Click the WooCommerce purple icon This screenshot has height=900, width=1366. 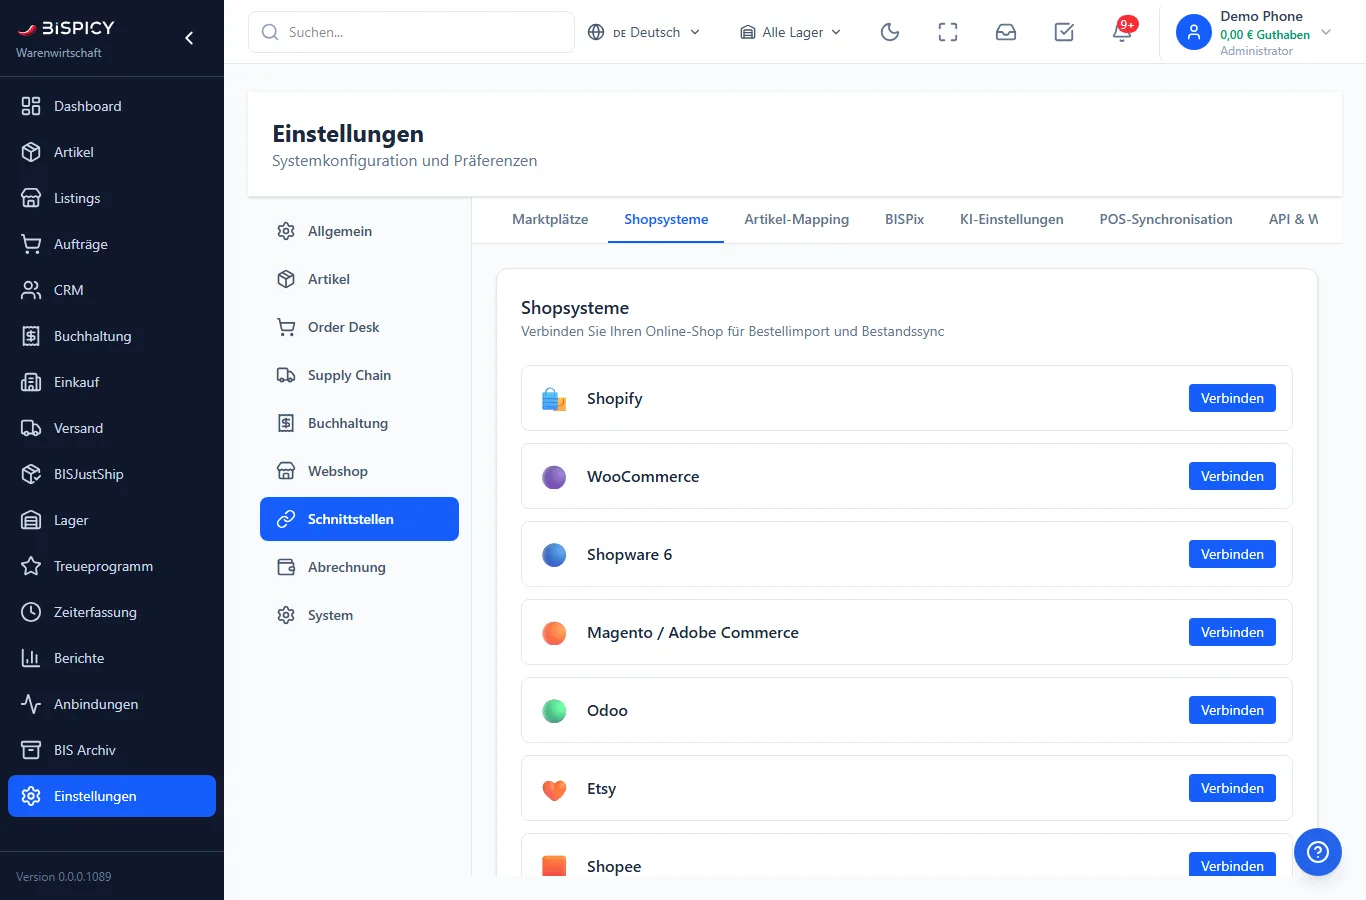tap(554, 477)
